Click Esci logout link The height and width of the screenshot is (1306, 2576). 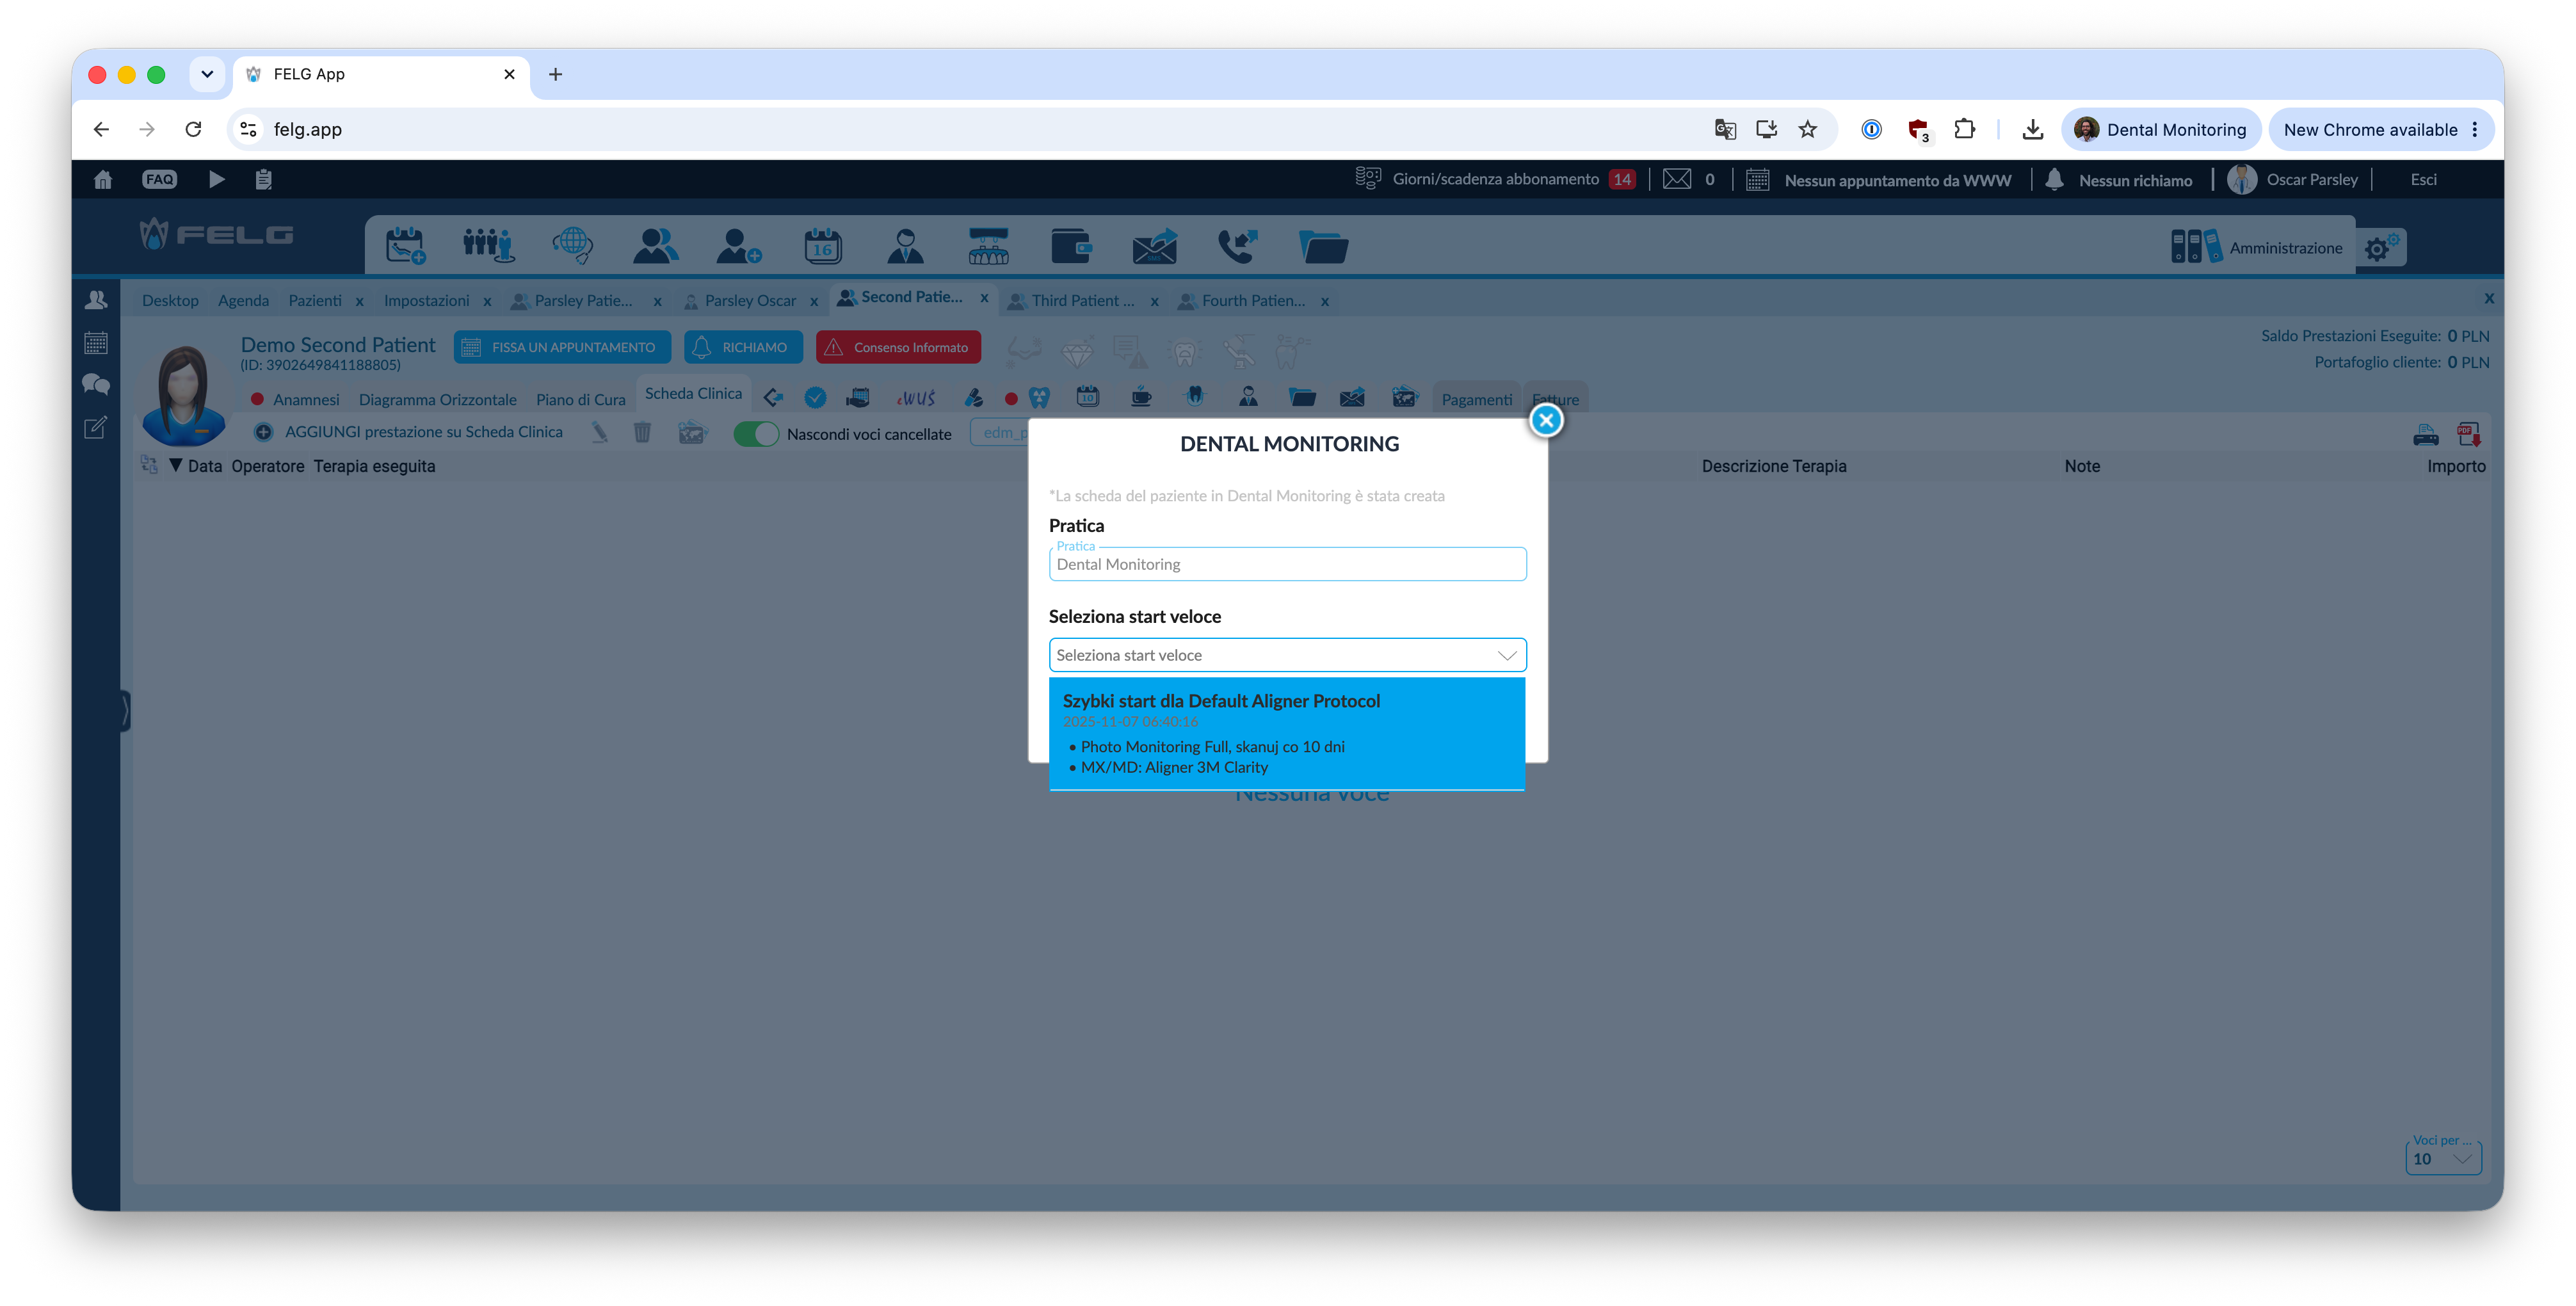2423,180
